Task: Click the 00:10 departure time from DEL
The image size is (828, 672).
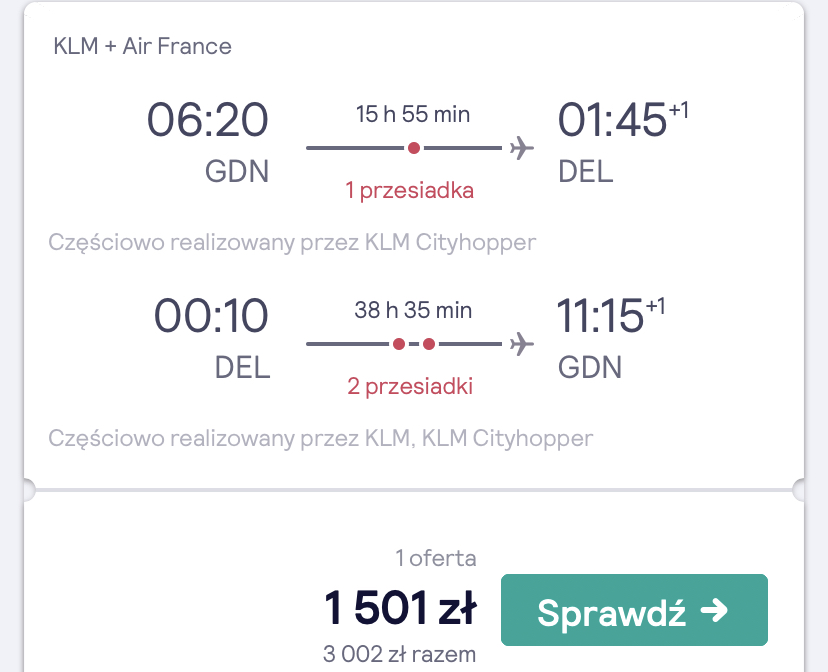Action: coord(211,316)
